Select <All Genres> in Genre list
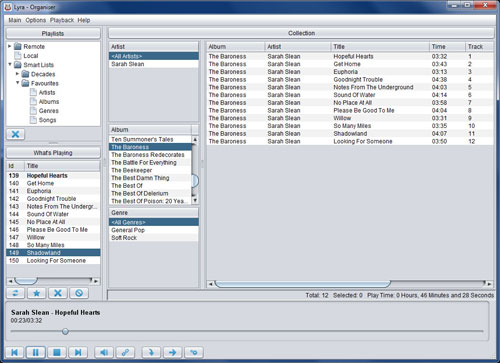The width and height of the screenshot is (500, 363). (154, 222)
